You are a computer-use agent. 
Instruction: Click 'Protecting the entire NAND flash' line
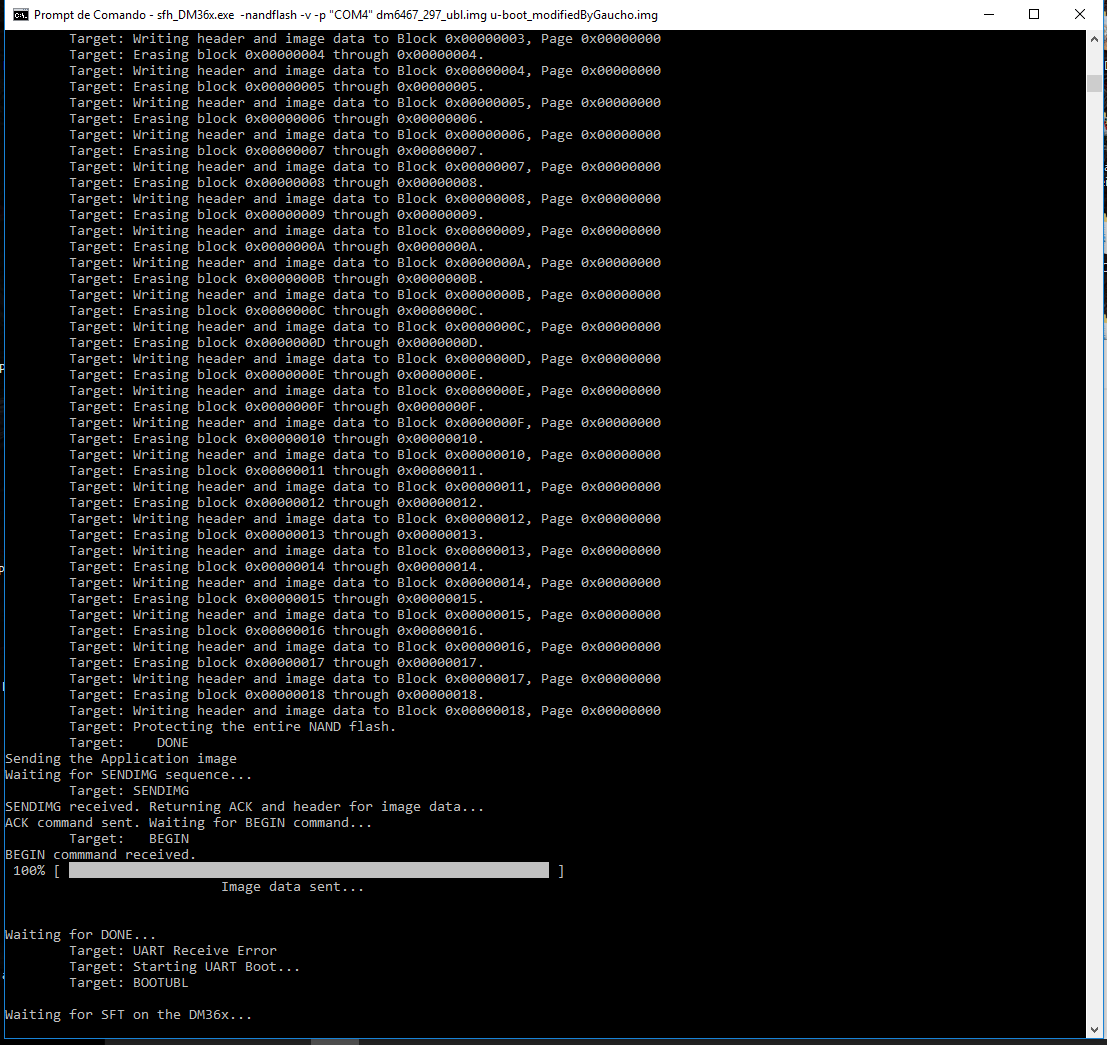coord(232,727)
